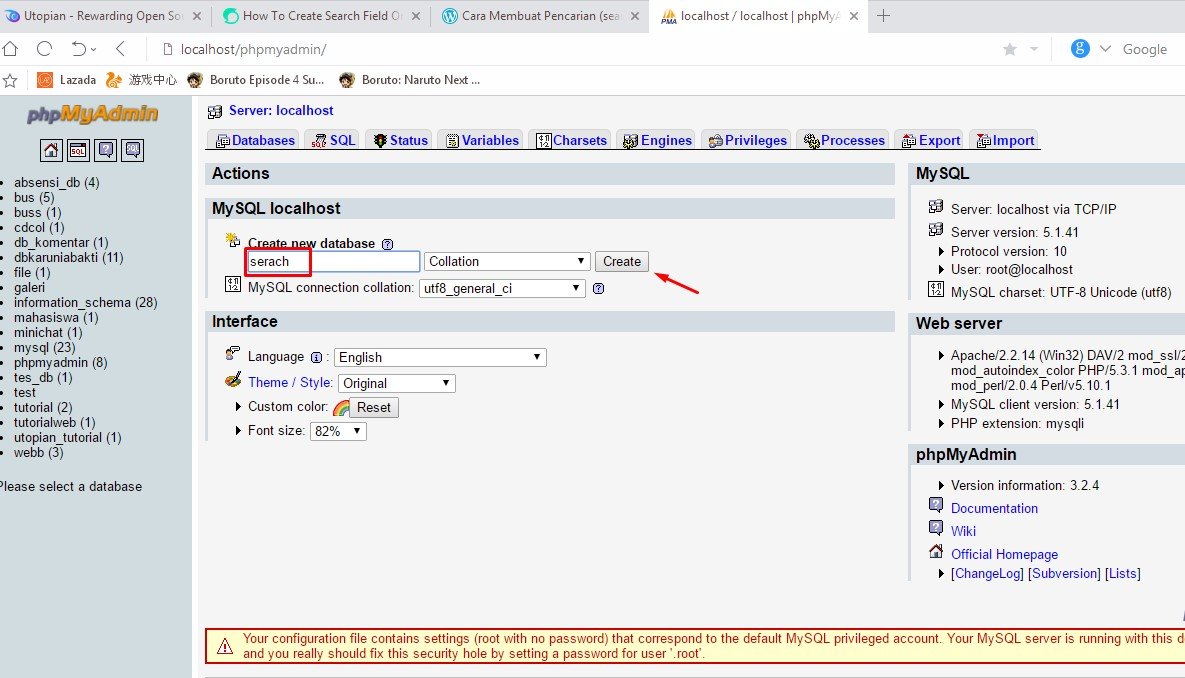
Task: Open the Variables tab
Action: [482, 141]
